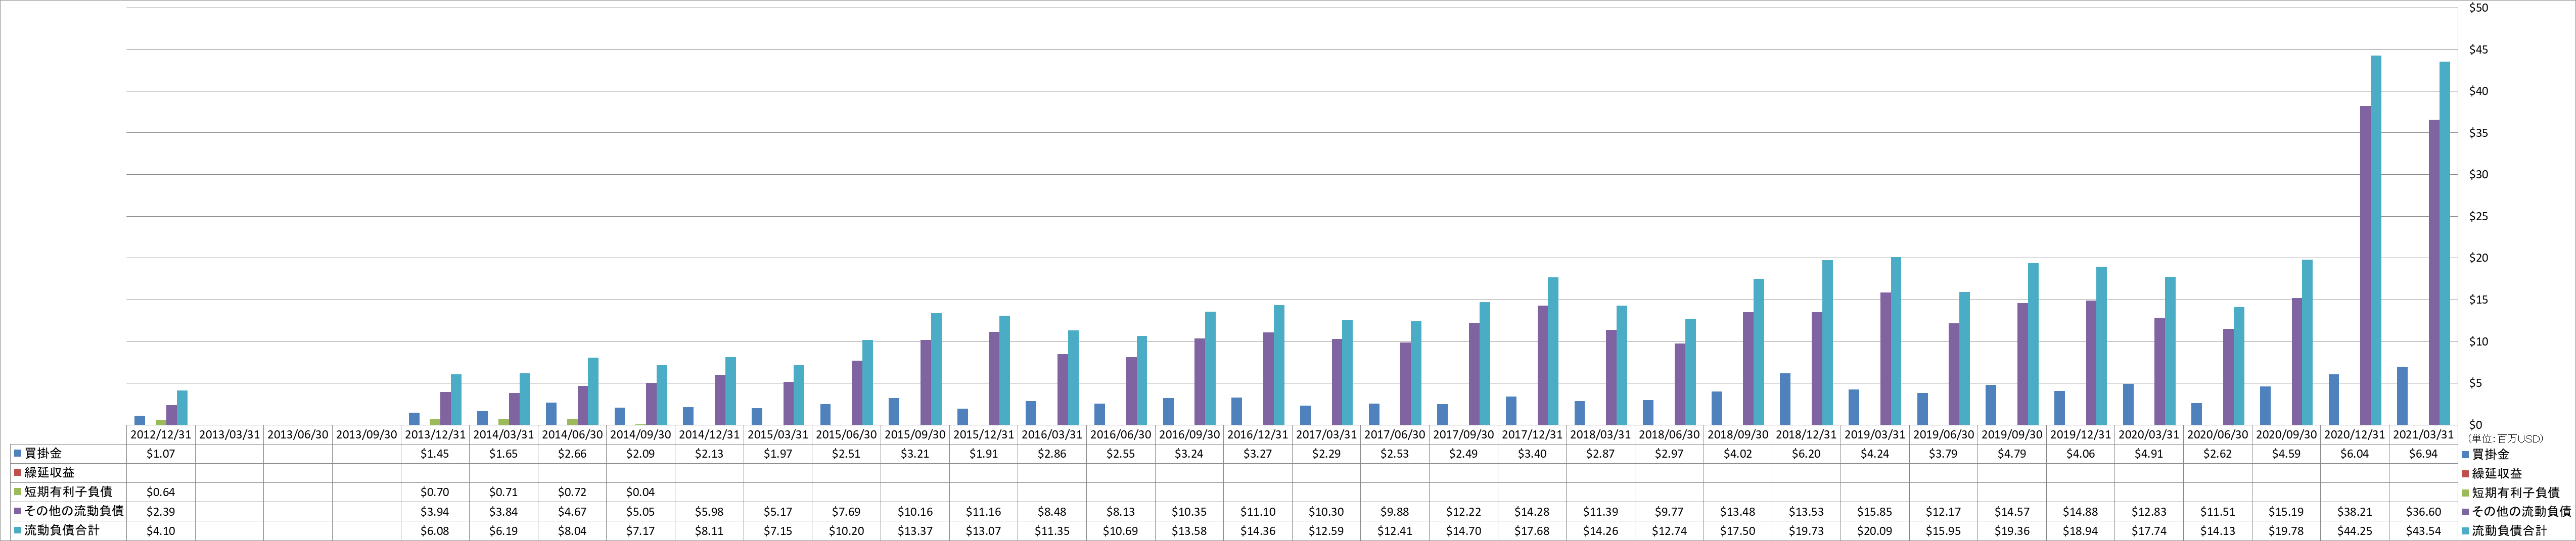Click the teal 流動負債合計 swatch in the right legend
Image resolution: width=2576 pixels, height=541 pixels.
click(x=2464, y=531)
